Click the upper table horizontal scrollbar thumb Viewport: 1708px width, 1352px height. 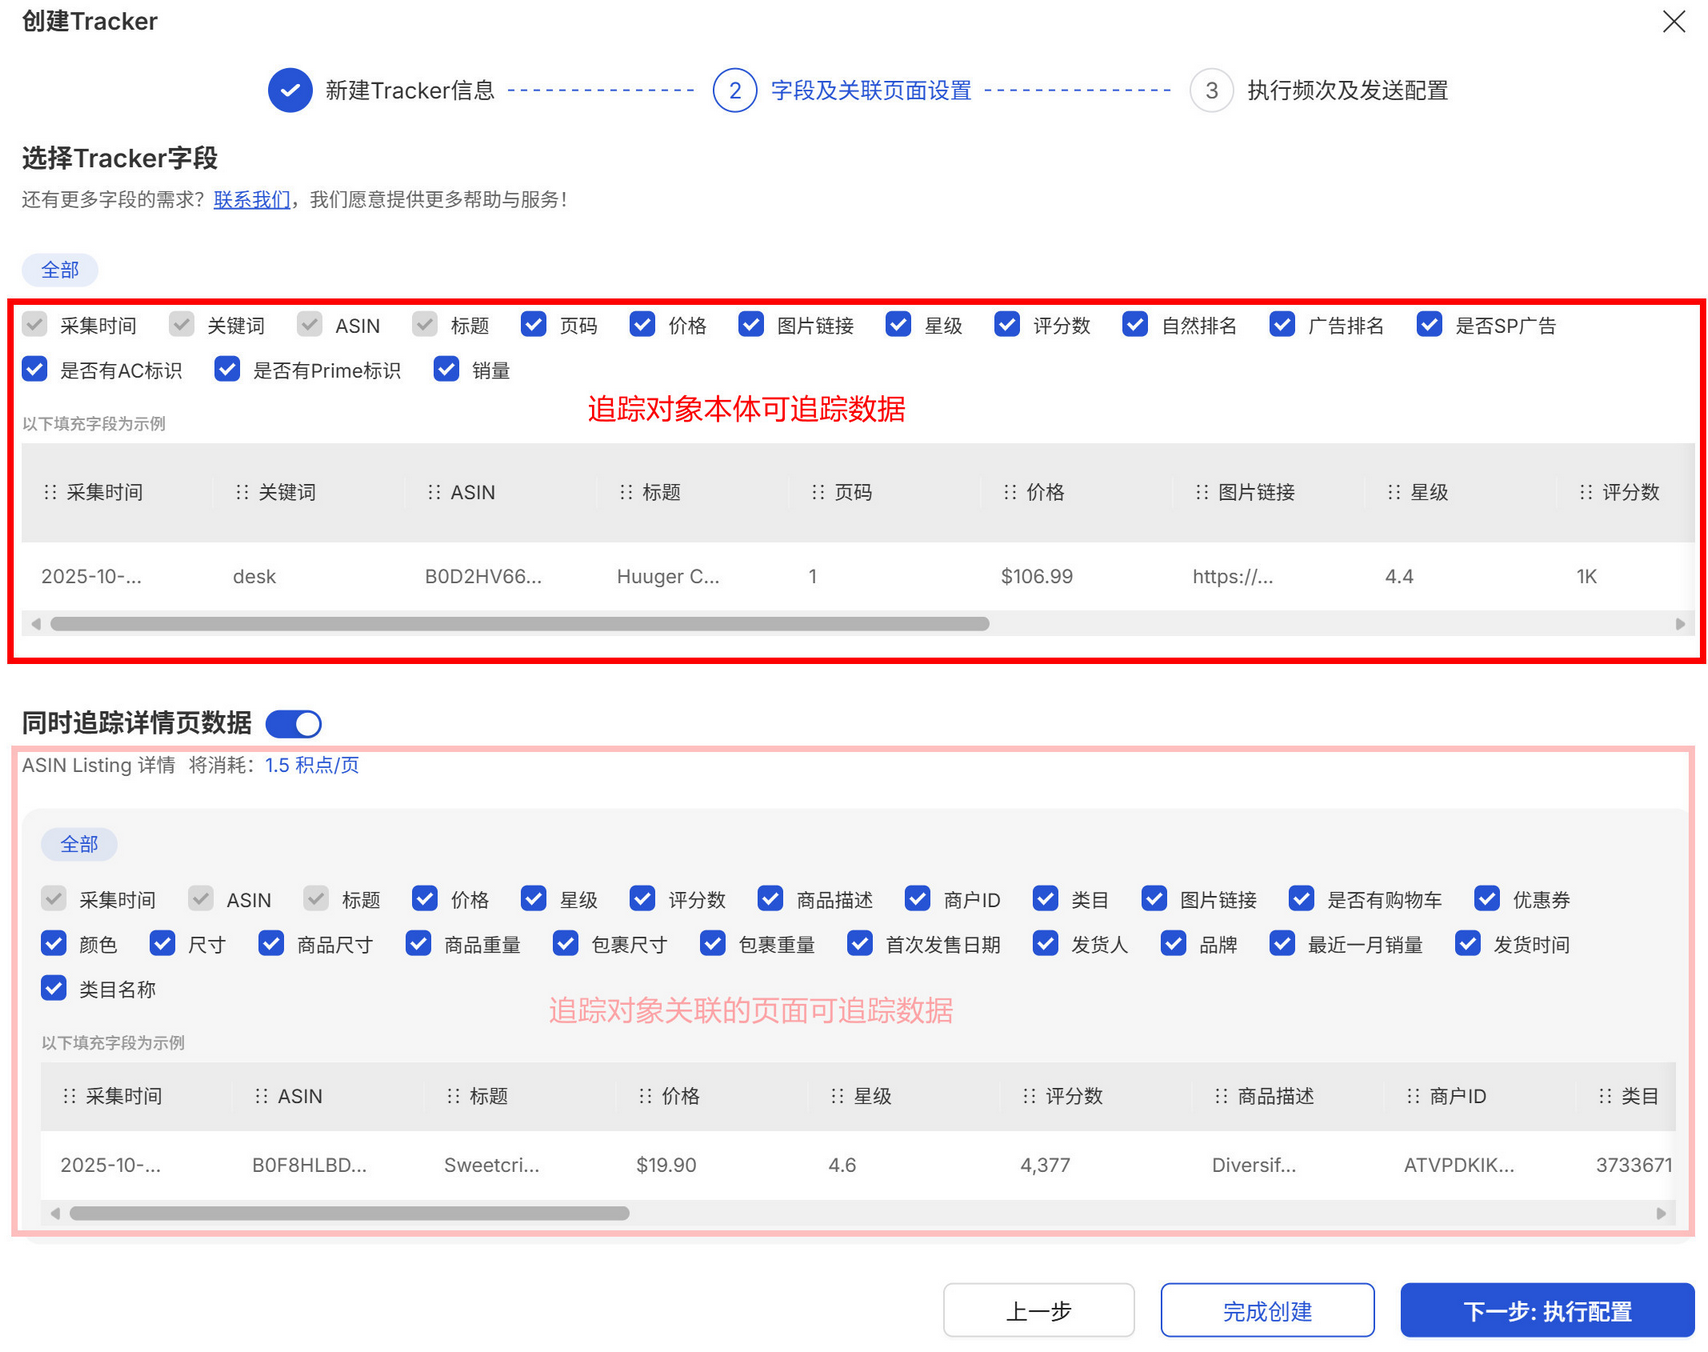coord(520,624)
